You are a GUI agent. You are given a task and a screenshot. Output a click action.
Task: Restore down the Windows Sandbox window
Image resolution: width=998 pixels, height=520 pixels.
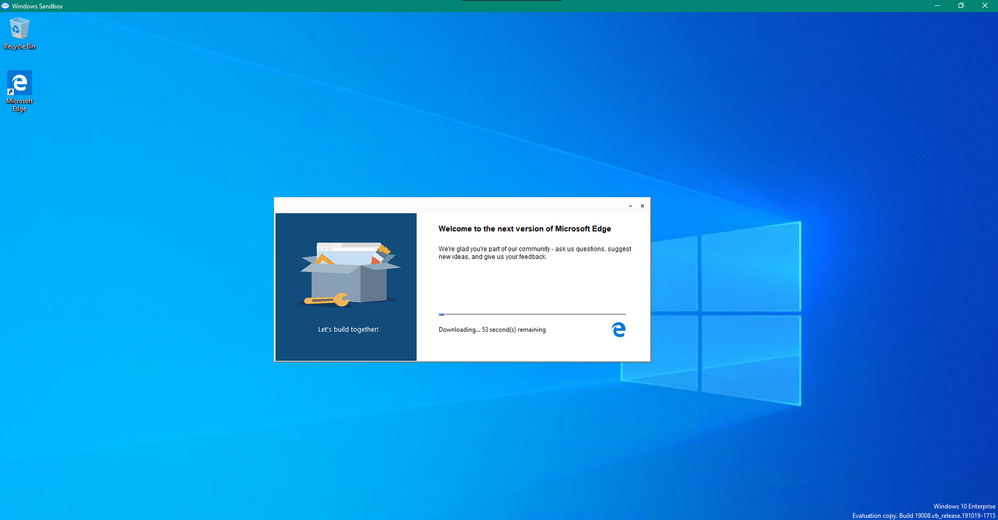(961, 6)
